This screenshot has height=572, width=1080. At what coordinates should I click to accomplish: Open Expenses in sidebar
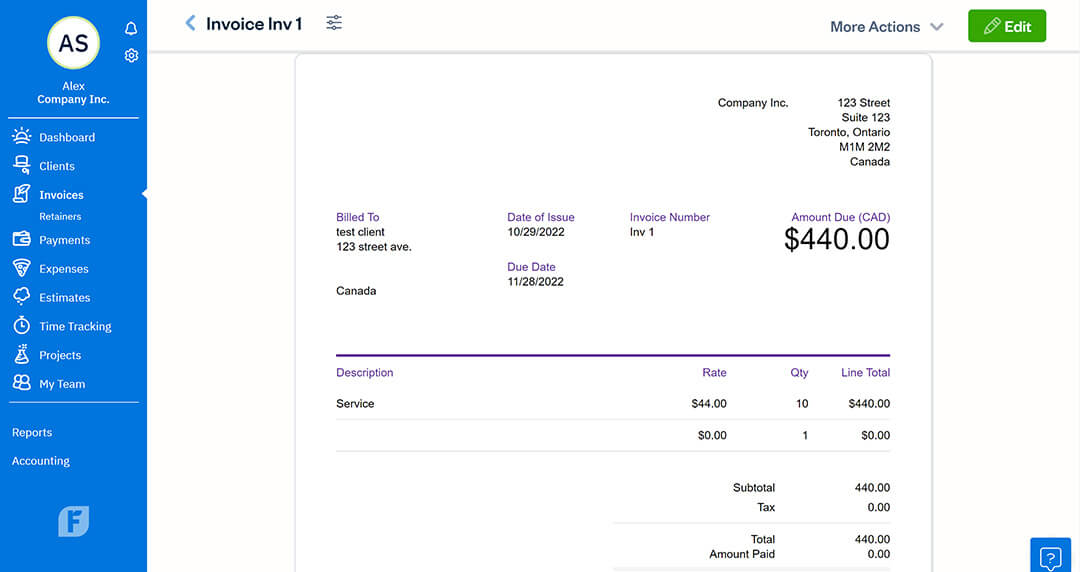pos(63,269)
